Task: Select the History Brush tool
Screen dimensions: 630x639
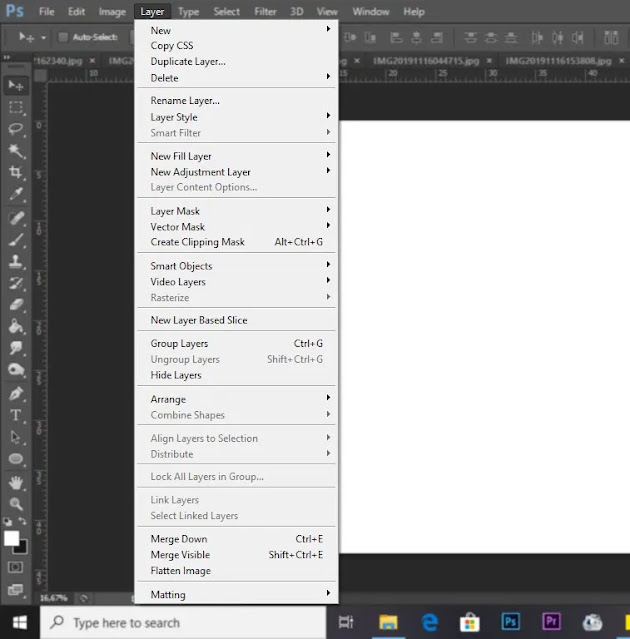Action: [x=16, y=283]
